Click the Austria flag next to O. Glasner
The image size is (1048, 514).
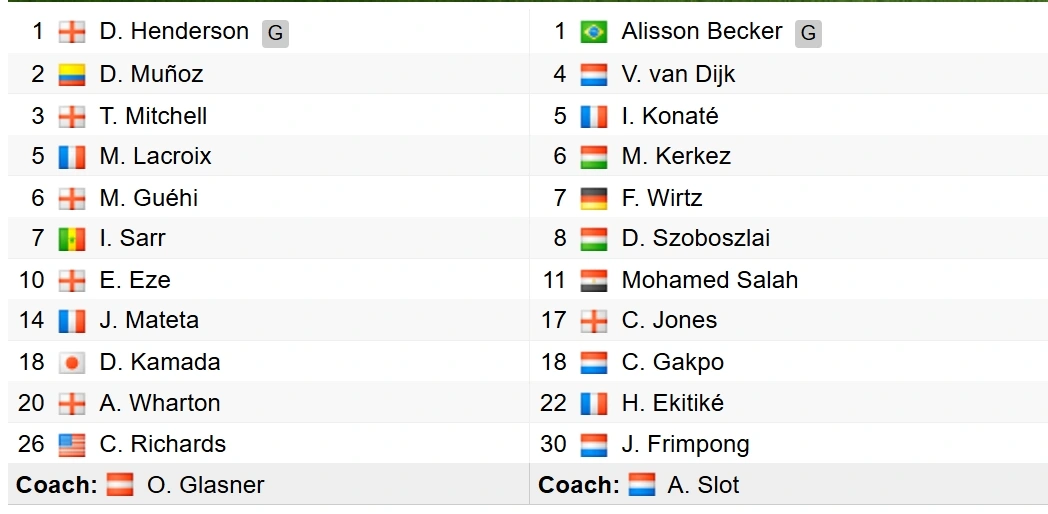(x=120, y=485)
